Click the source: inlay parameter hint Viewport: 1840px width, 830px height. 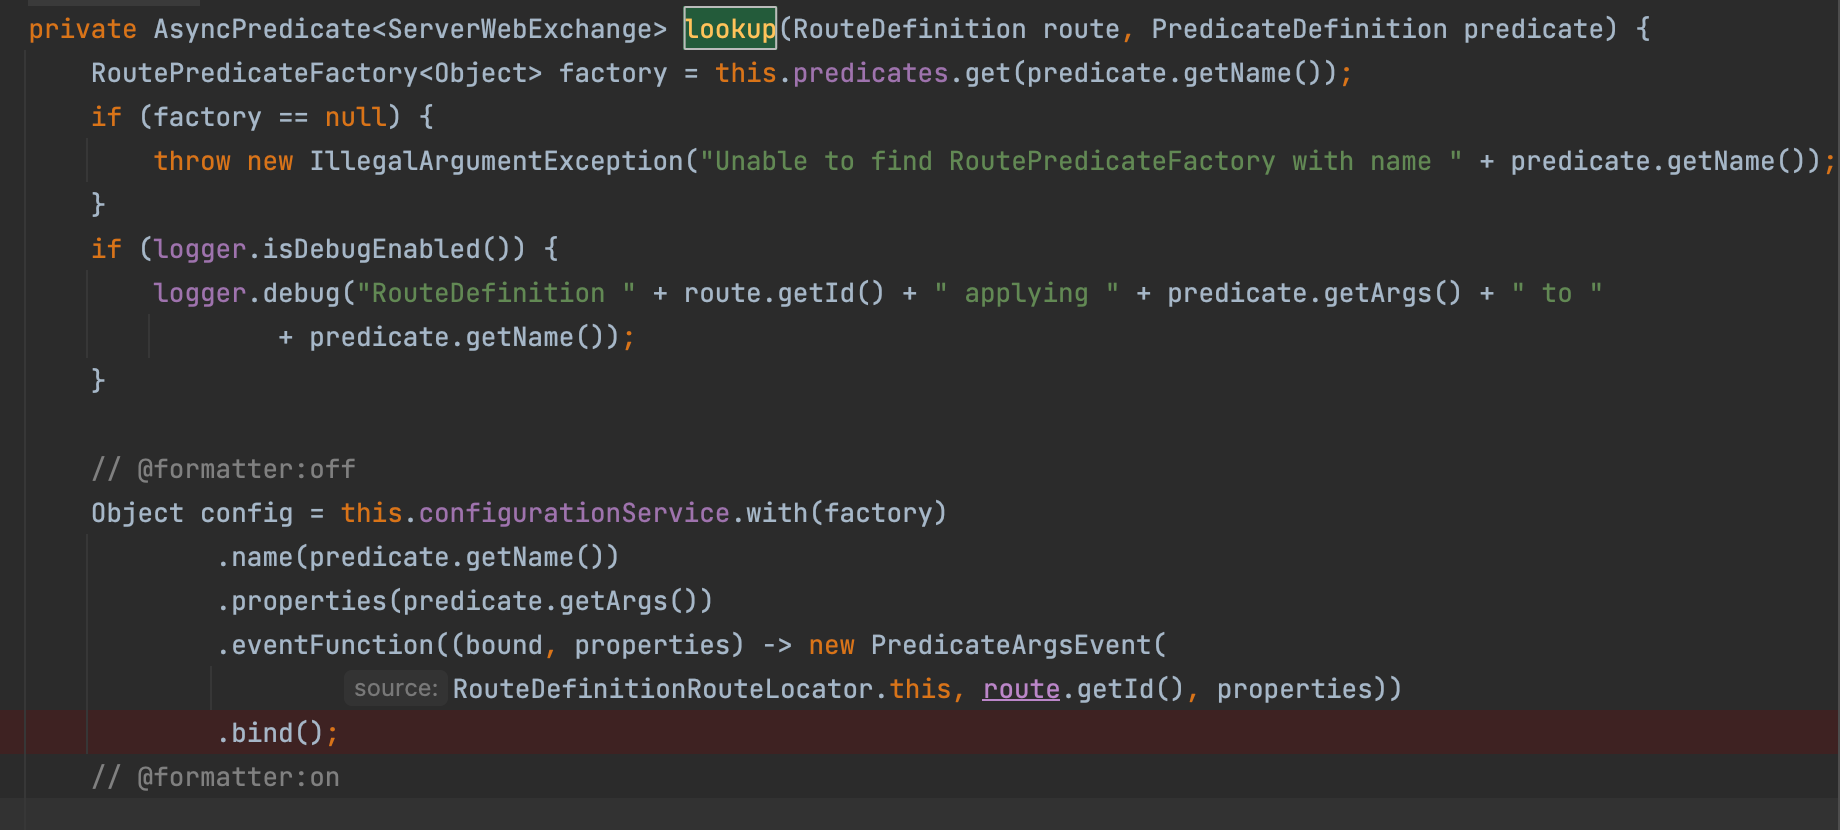(x=396, y=689)
